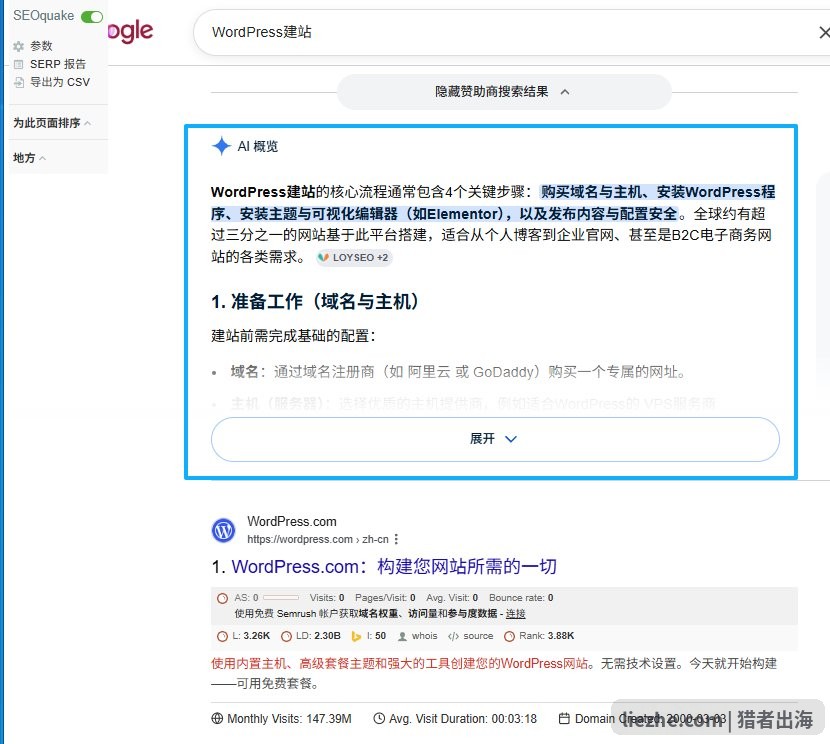Image resolution: width=830 pixels, height=744 pixels.
Task: Click the SERP 报告 list icon
Action: pos(19,65)
